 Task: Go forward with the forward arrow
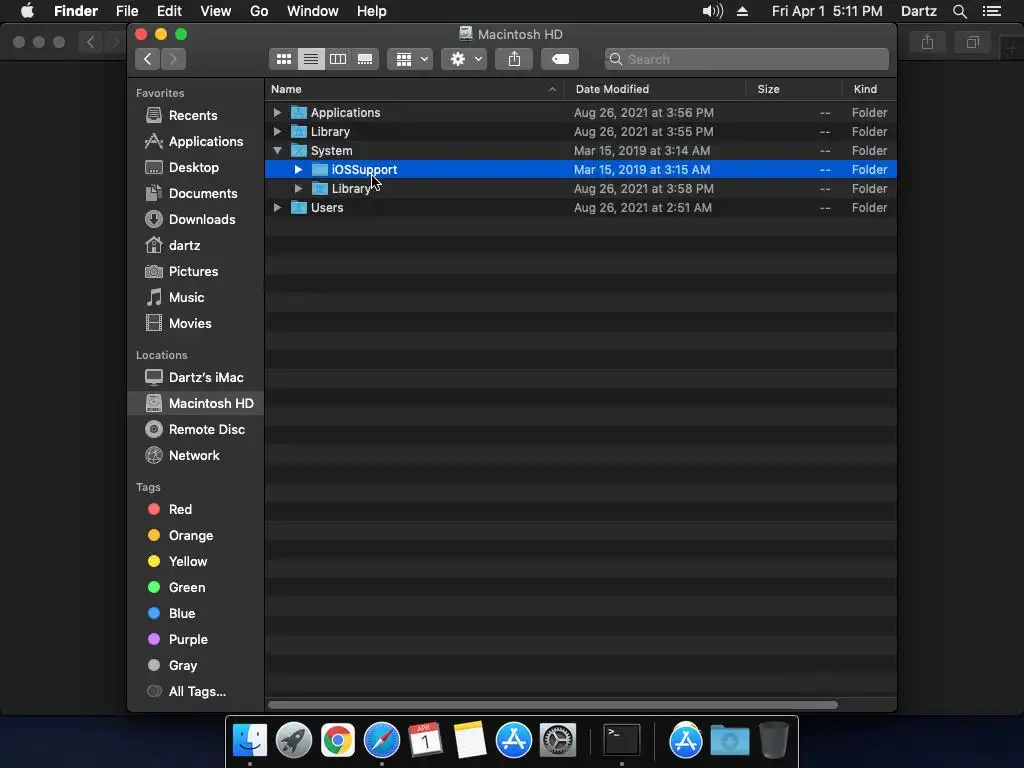[x=173, y=59]
